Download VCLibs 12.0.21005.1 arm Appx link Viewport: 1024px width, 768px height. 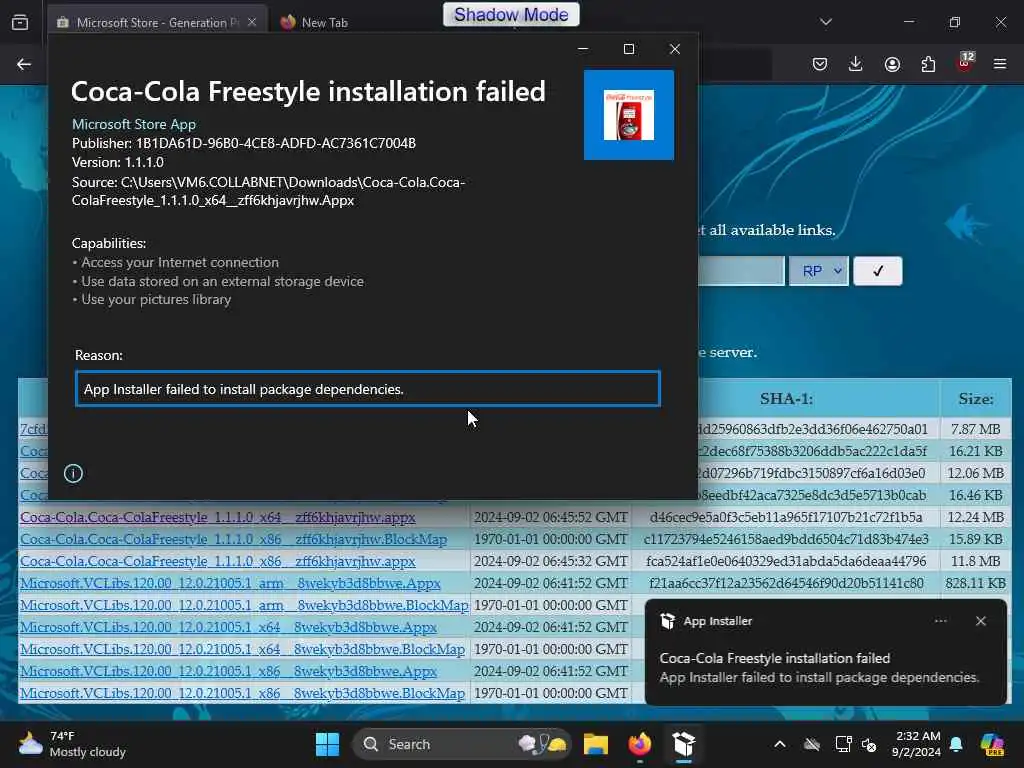[x=230, y=583]
